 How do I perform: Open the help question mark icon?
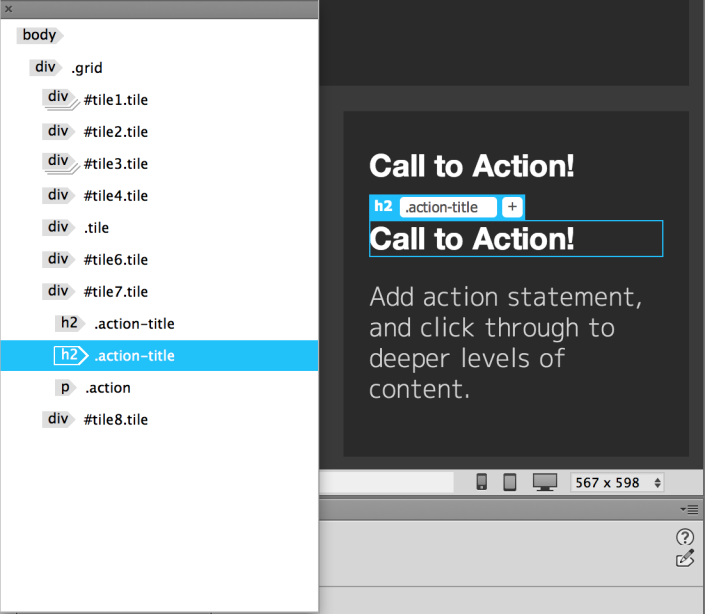point(686,538)
